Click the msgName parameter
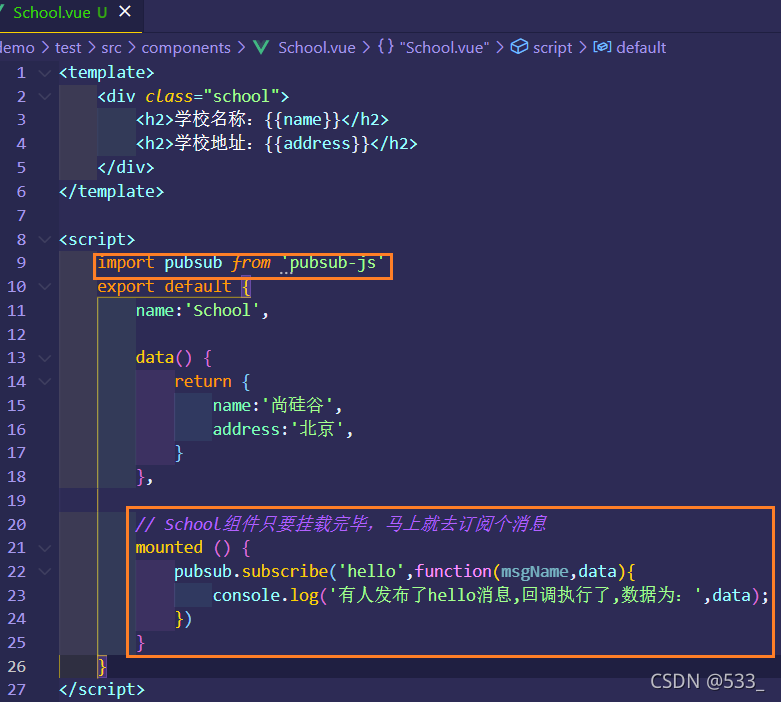 point(534,571)
